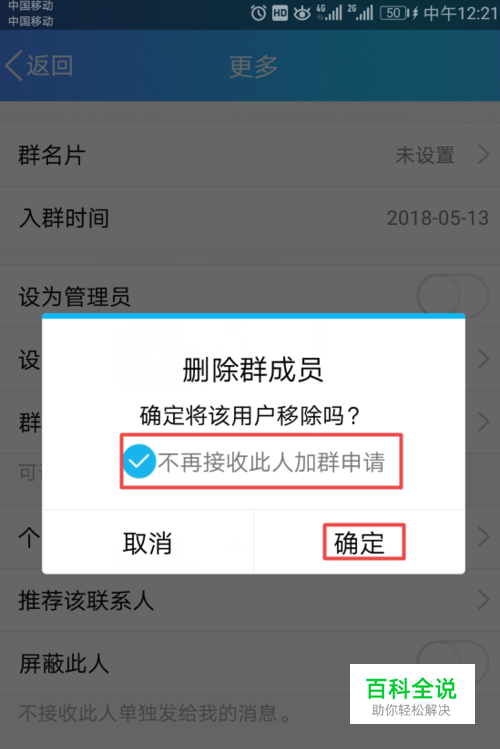Viewport: 500px width, 749px height.
Task: Tap the chevron above 推荐该联系人 row
Action: coord(484,537)
